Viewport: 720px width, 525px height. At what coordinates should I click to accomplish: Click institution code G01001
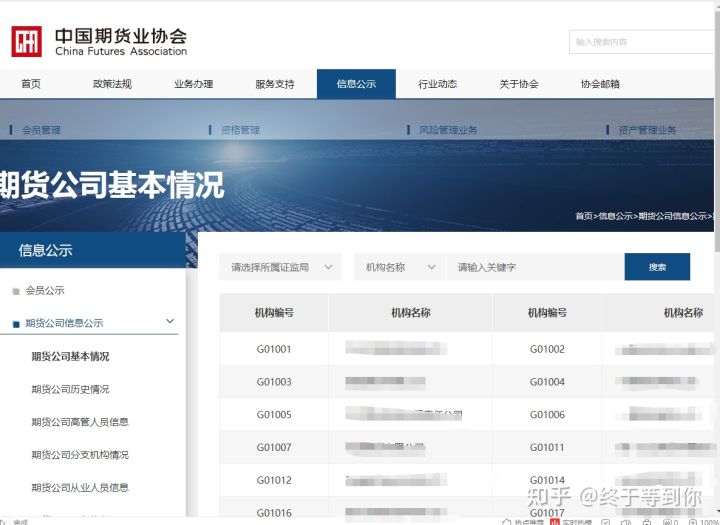274,349
